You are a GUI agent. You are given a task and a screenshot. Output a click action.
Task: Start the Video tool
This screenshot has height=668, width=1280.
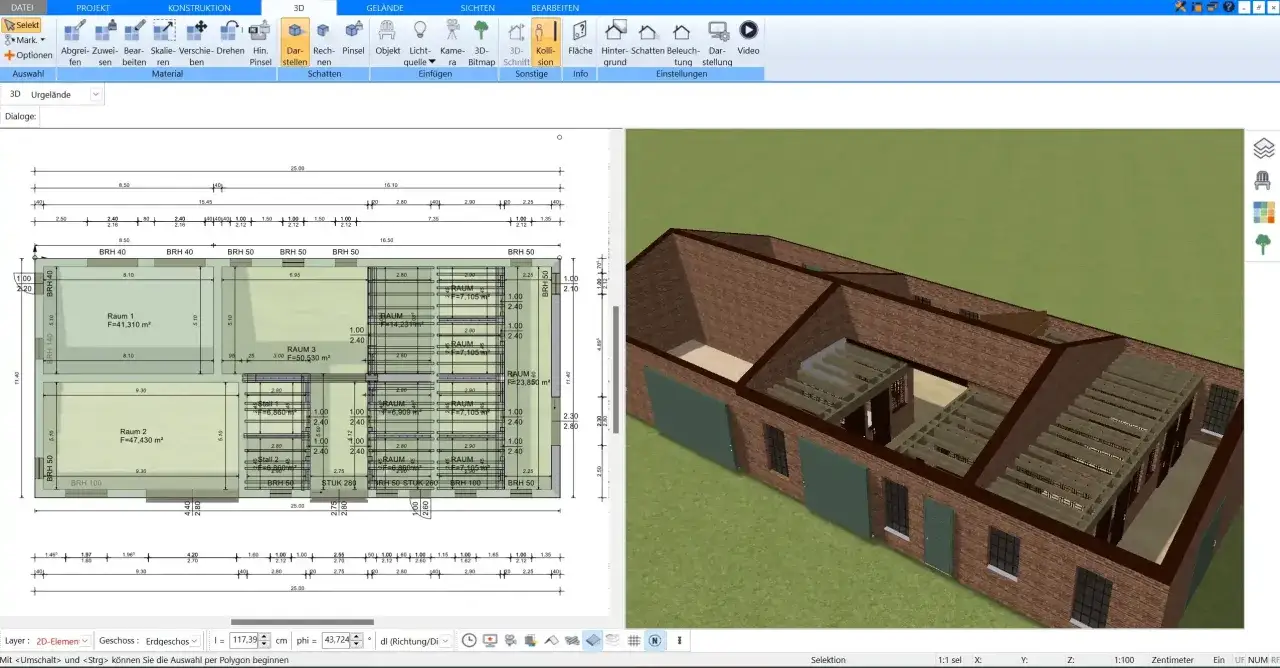[749, 36]
